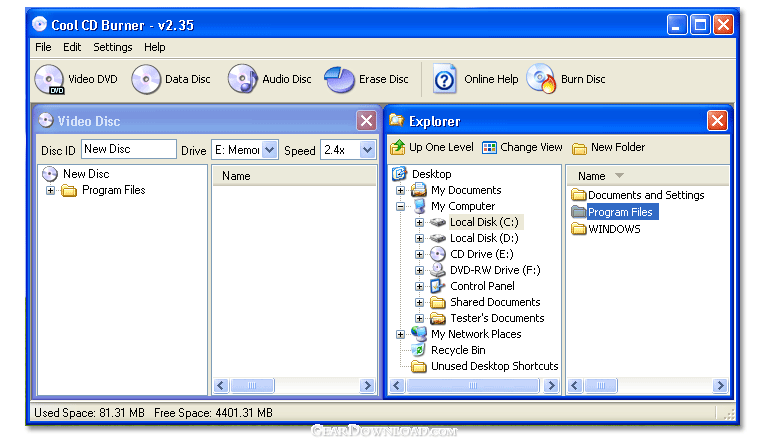Click the Desktop icon in the Explorer tree
768x439 pixels.
pyautogui.click(x=400, y=173)
